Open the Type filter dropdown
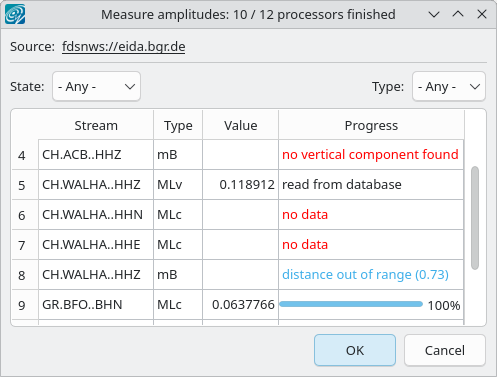 tap(449, 86)
